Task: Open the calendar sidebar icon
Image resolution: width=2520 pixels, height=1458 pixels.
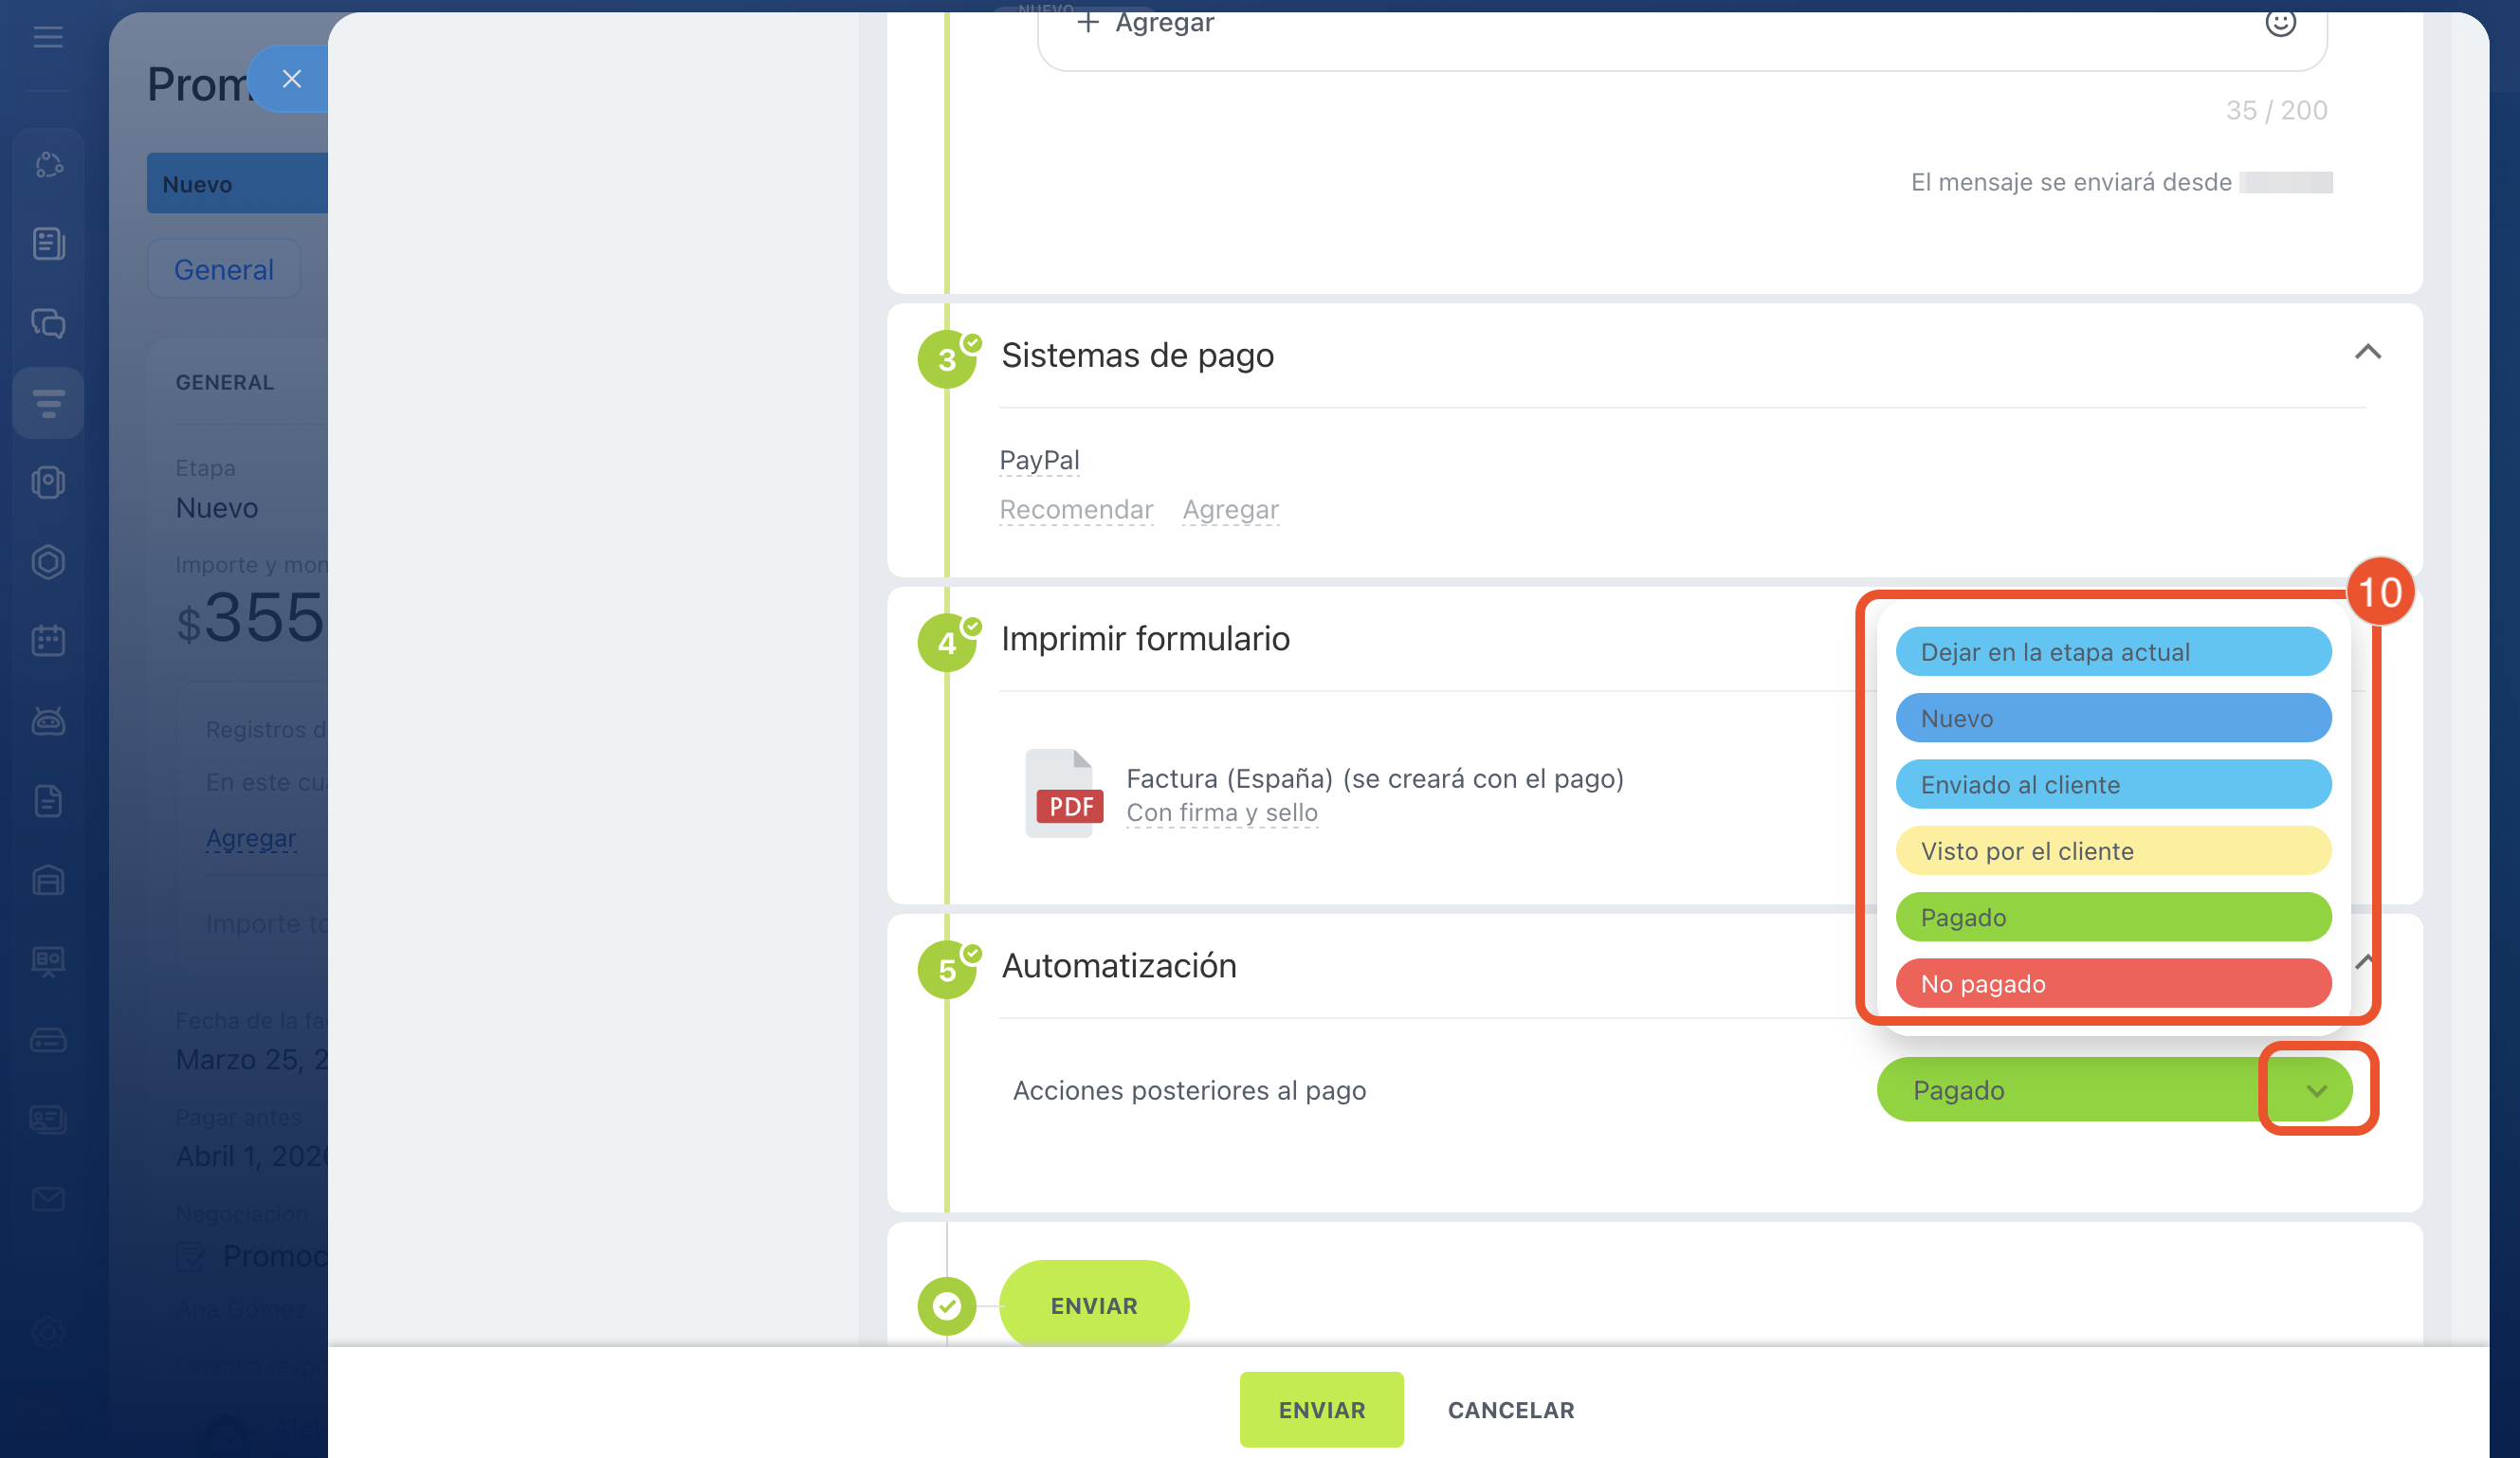Action: click(48, 640)
